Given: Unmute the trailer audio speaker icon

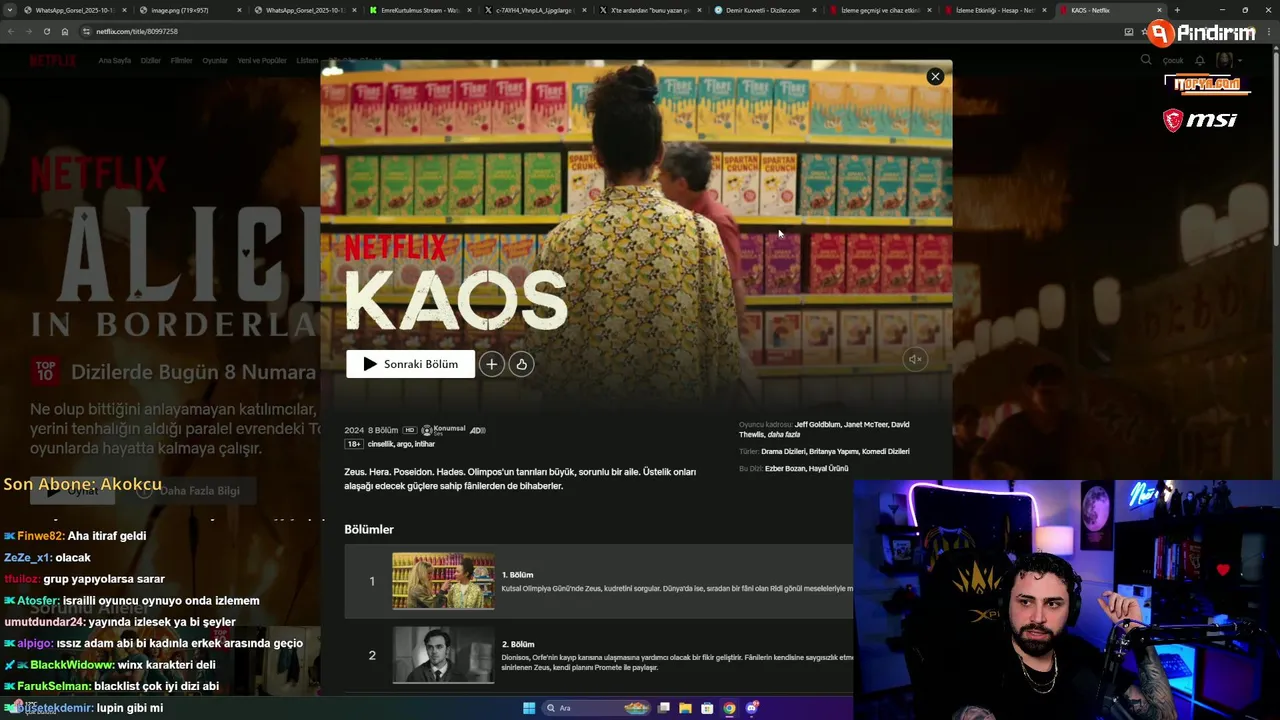Looking at the screenshot, I should click(914, 360).
